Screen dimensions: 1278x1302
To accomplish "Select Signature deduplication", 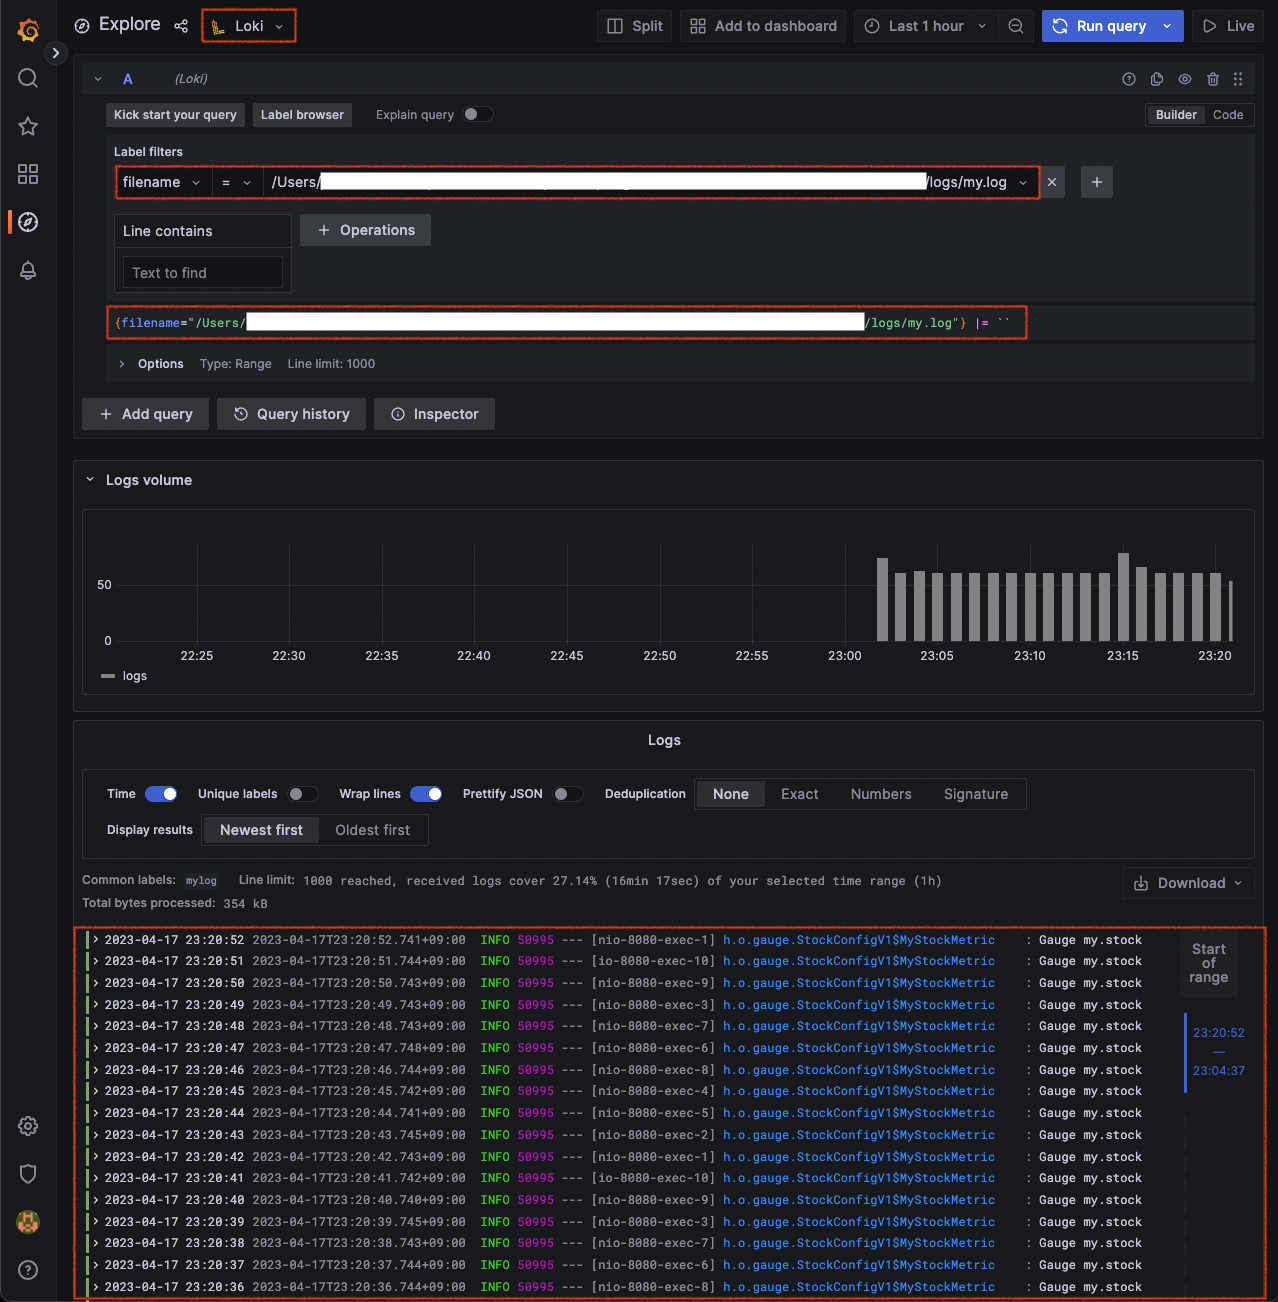I will pos(976,794).
